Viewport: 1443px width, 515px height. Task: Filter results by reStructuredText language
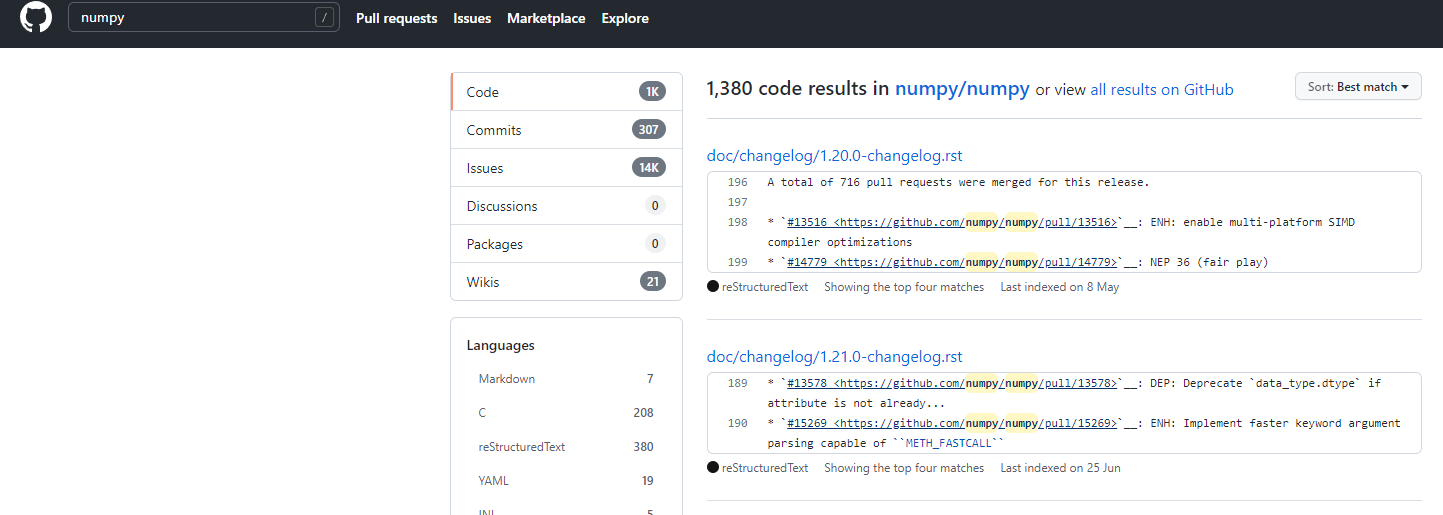pos(566,447)
